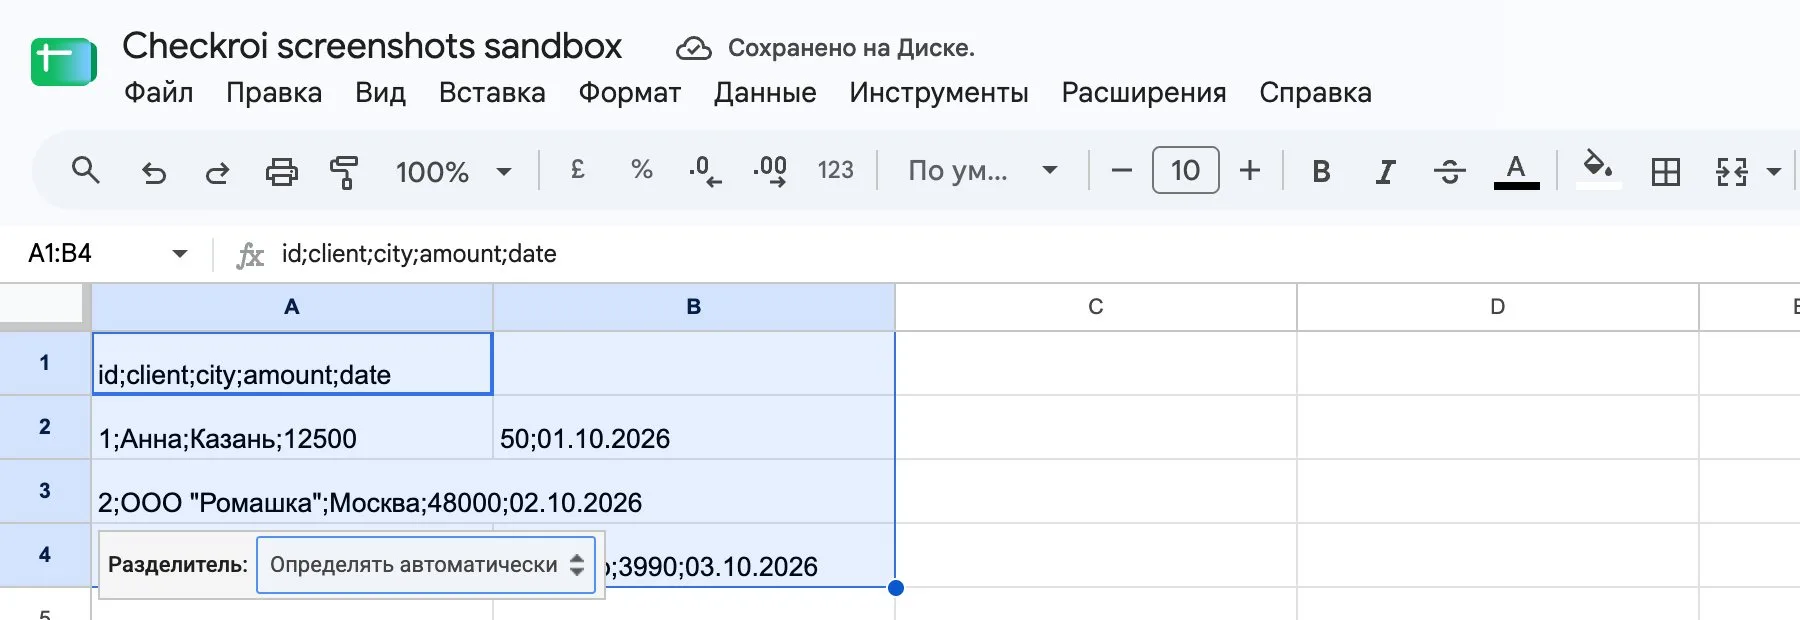1800x620 pixels.
Task: Select row 3 header
Action: (45, 491)
